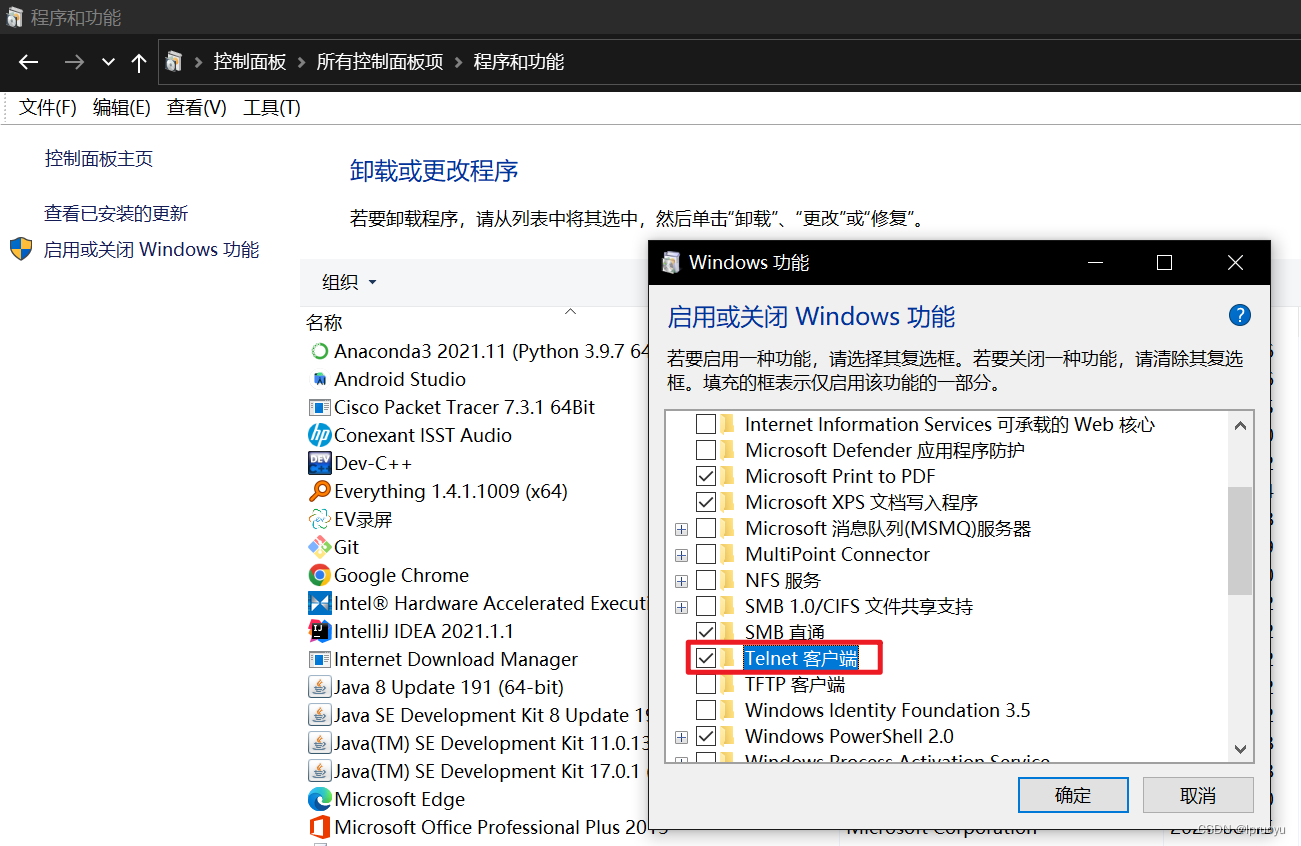Sort the list by 名称 column header
The width and height of the screenshot is (1301, 846).
324,322
